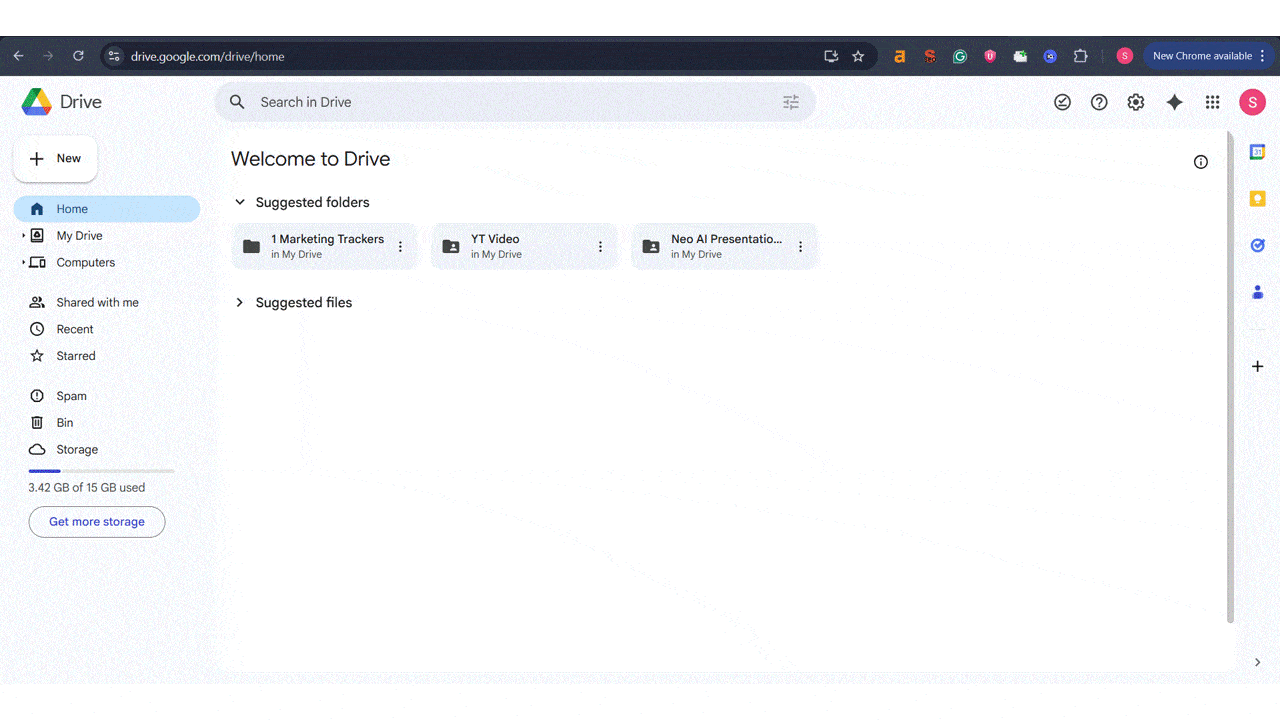Collapse the Suggested folders section

click(x=239, y=201)
